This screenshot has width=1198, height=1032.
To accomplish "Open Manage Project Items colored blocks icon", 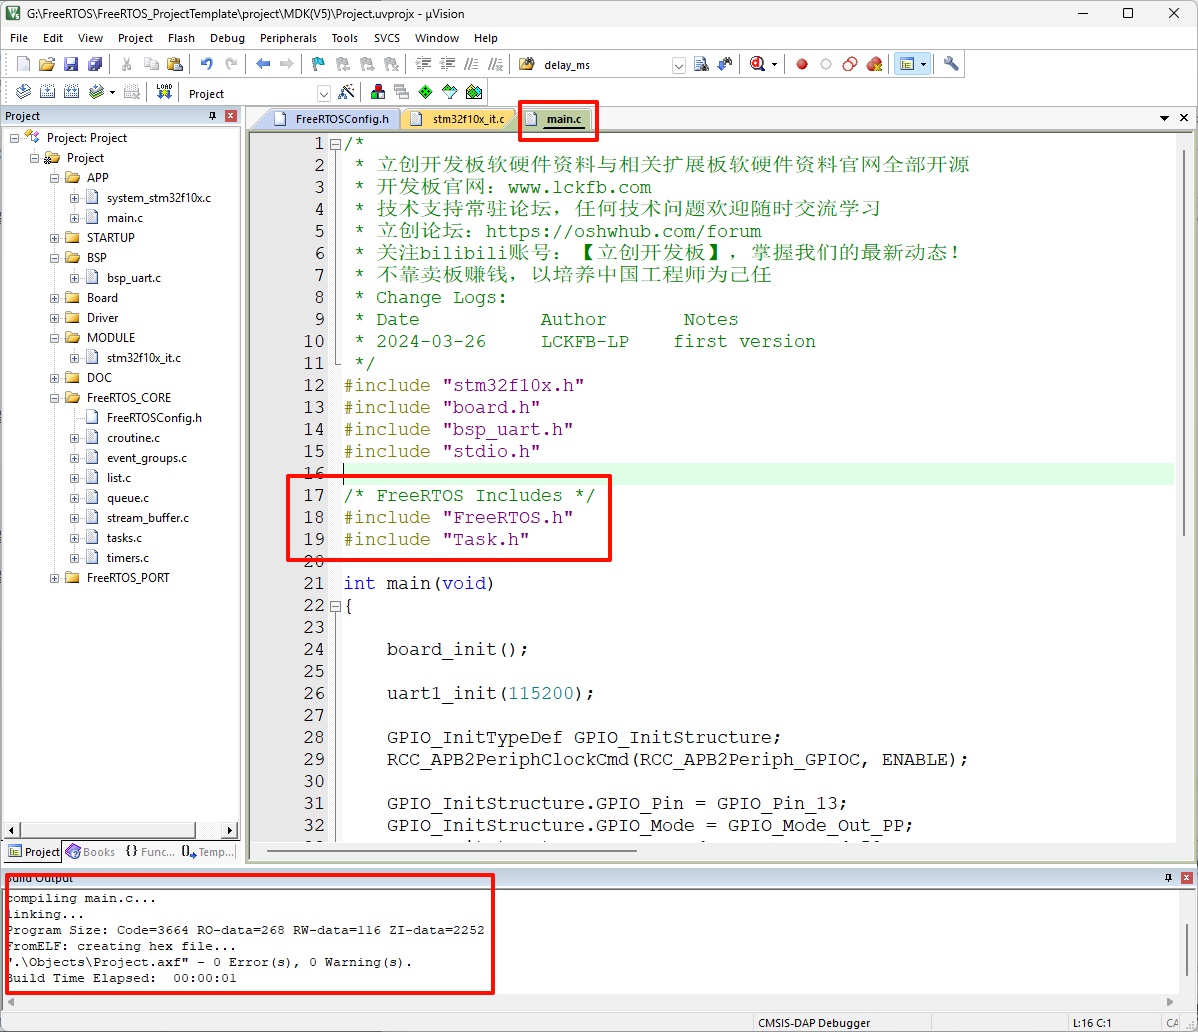I will tap(377, 92).
